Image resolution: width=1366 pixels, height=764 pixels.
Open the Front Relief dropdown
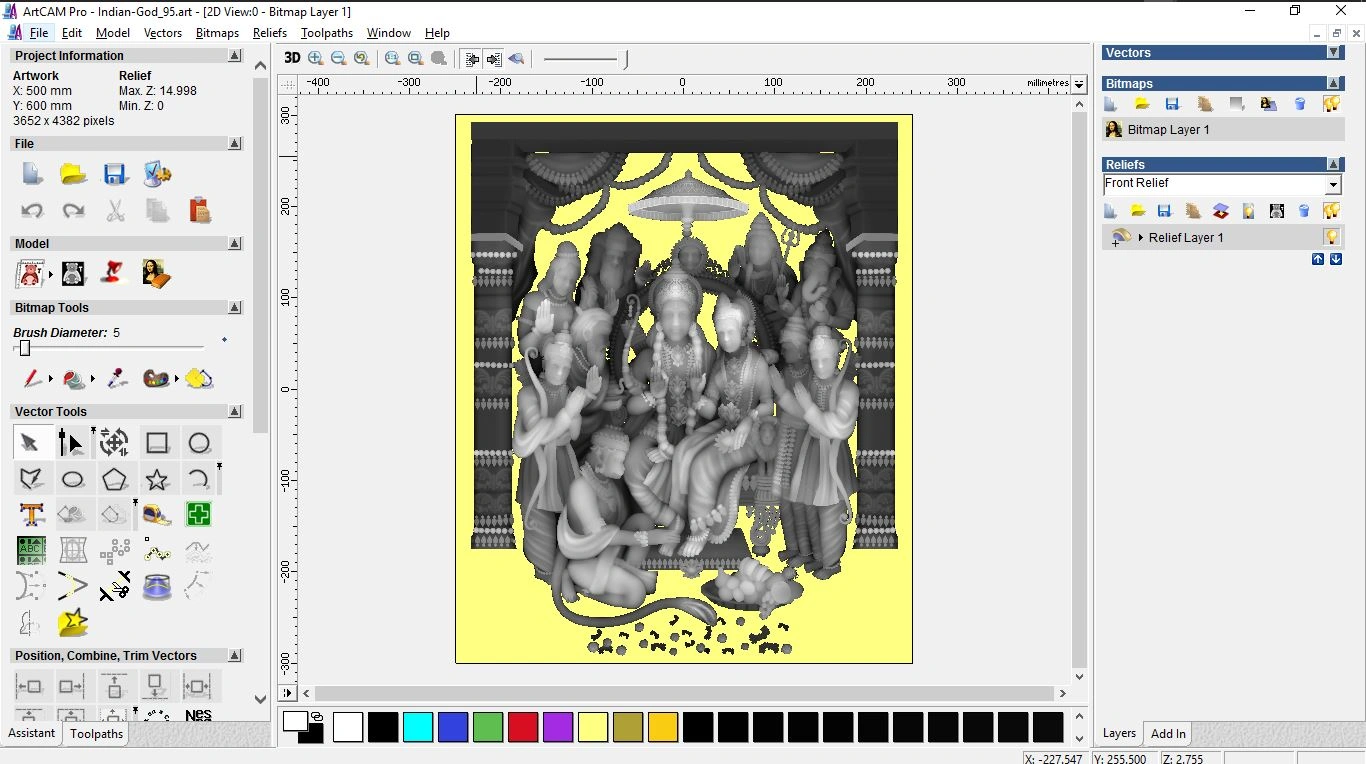click(x=1332, y=185)
